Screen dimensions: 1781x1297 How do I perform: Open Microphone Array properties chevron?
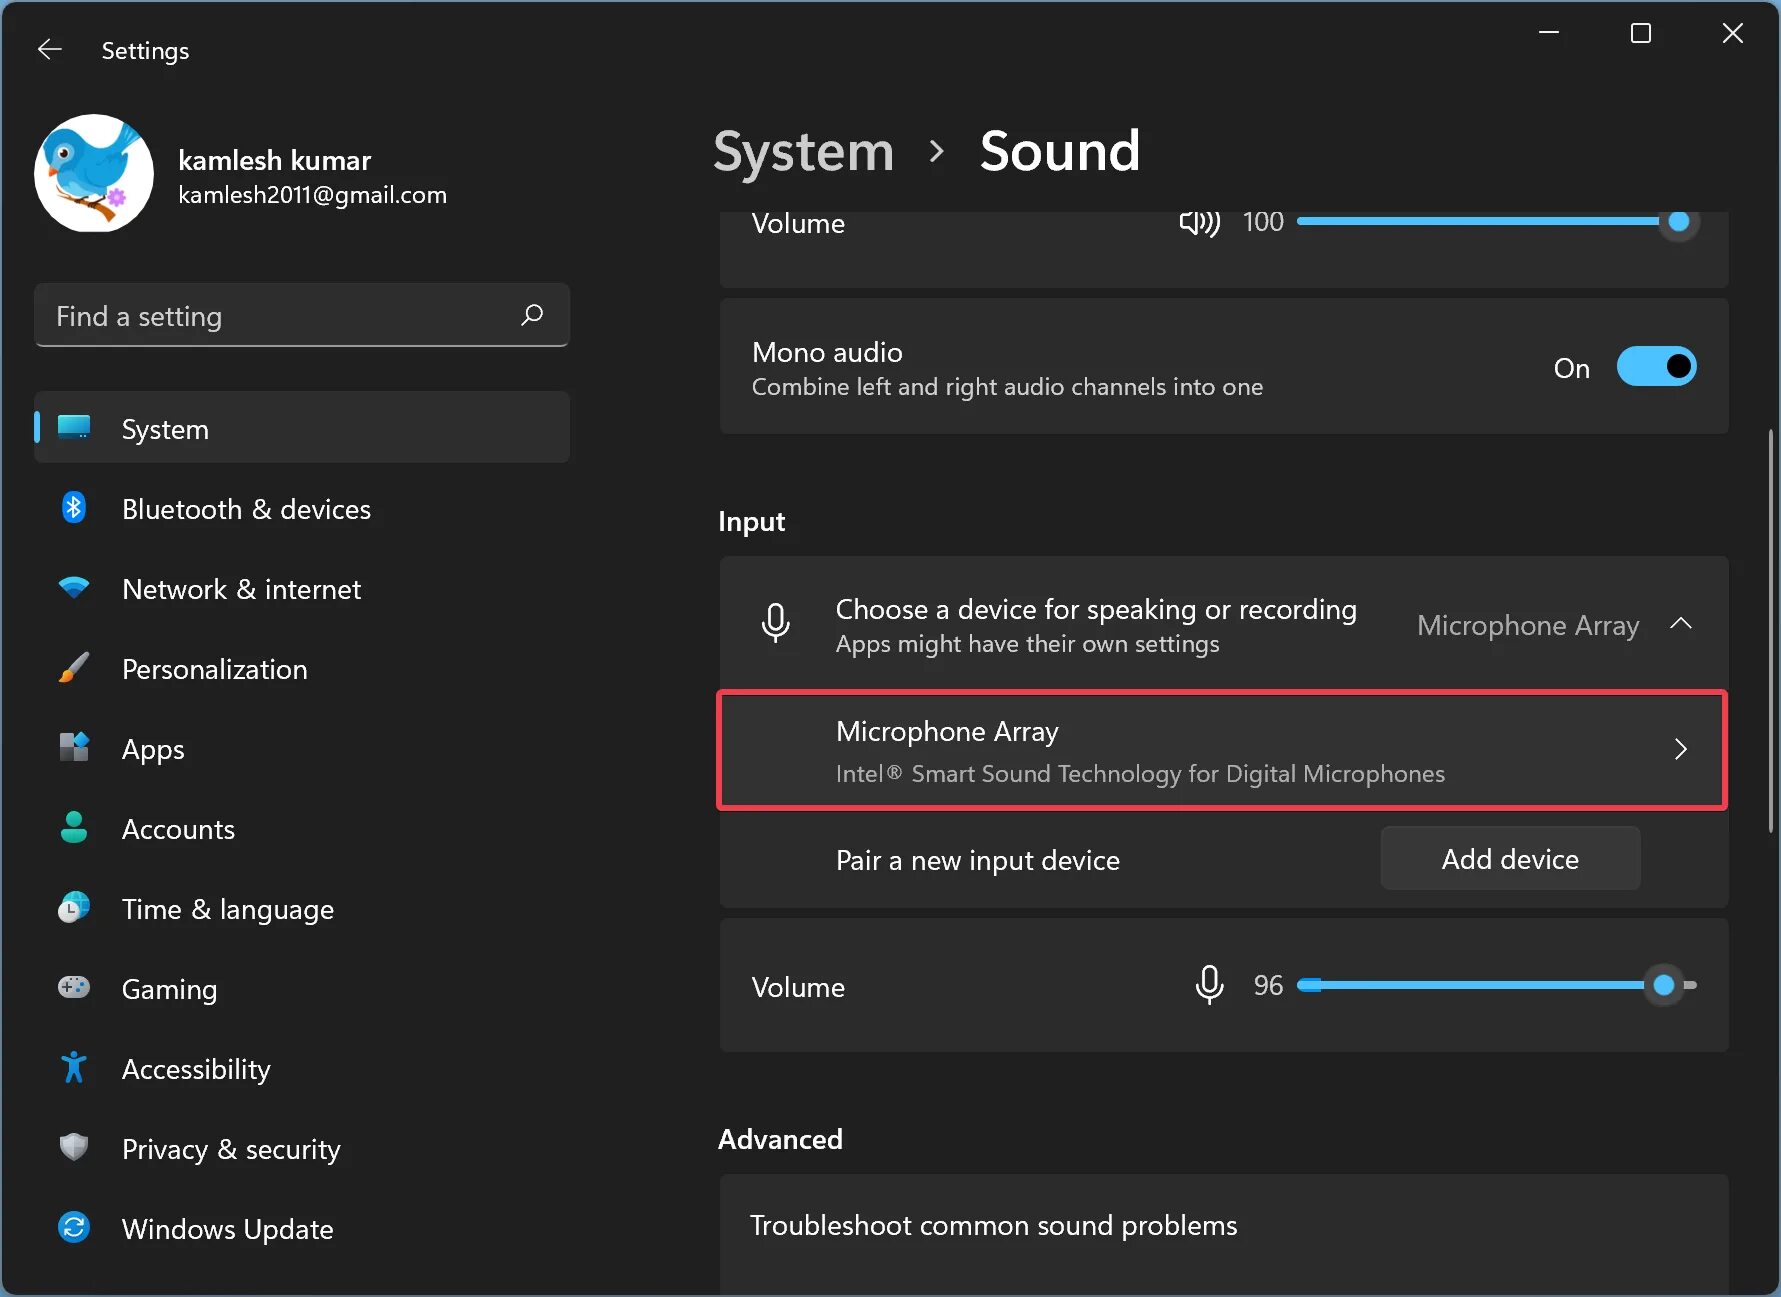(1681, 749)
